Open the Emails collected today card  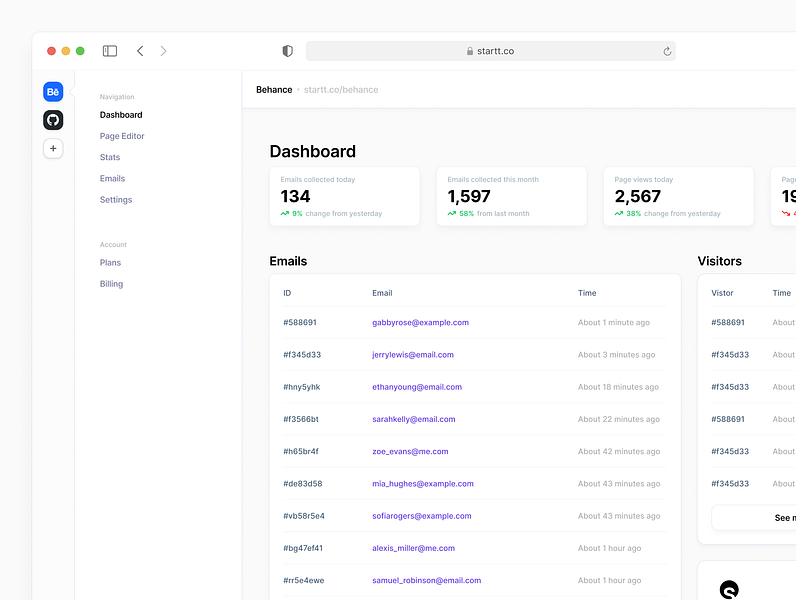[345, 196]
